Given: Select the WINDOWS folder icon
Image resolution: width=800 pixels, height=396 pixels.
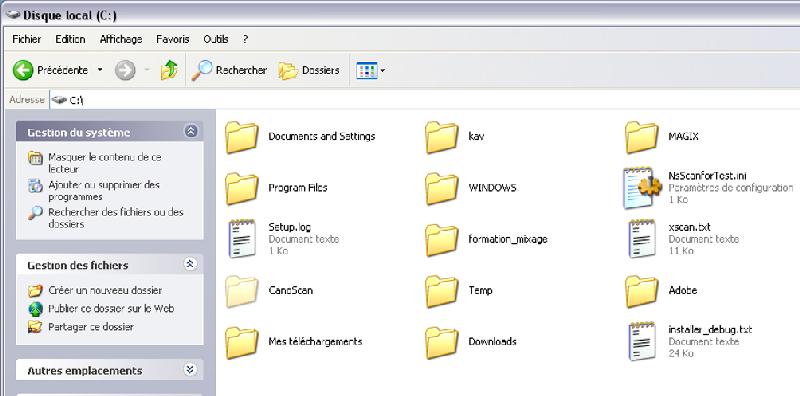Looking at the screenshot, I should point(442,188).
